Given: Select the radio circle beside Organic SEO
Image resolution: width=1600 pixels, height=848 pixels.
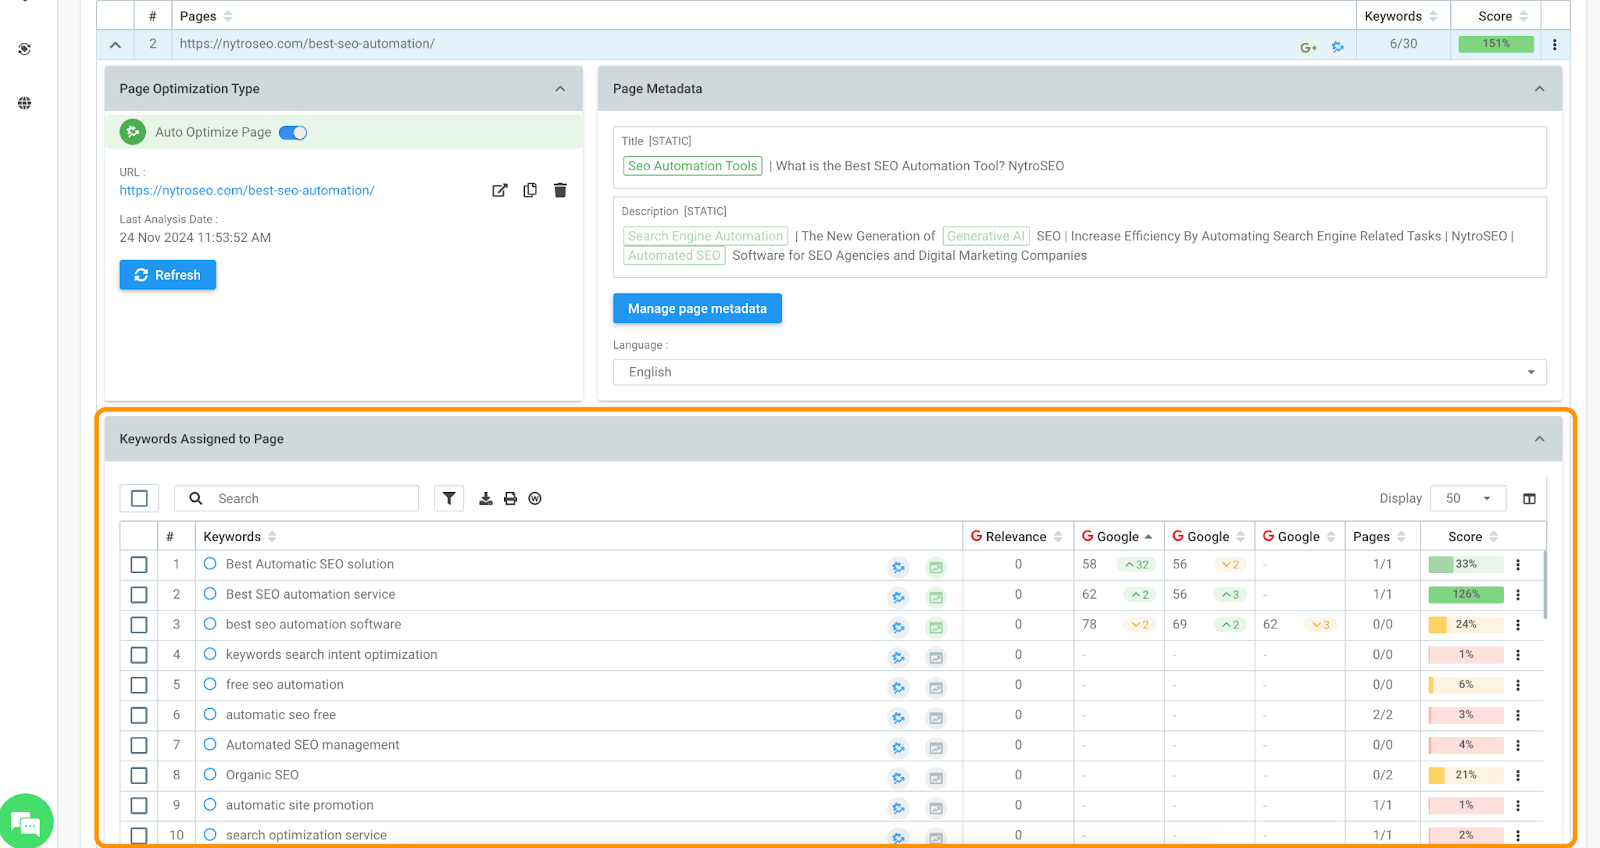Looking at the screenshot, I should pyautogui.click(x=210, y=774).
